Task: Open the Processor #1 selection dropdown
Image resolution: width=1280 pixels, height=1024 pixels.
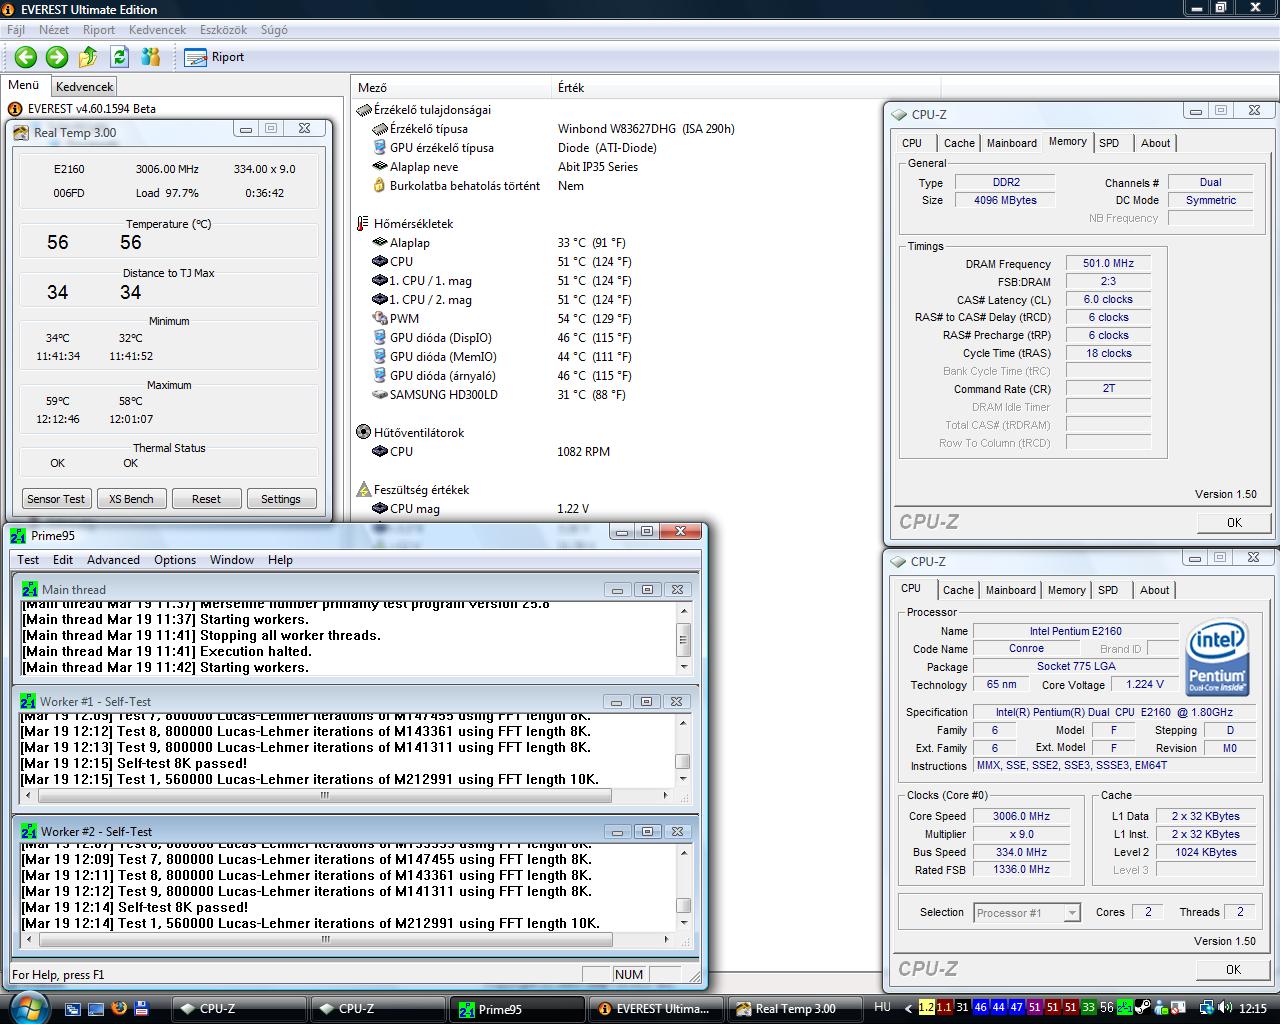Action: point(1027,913)
